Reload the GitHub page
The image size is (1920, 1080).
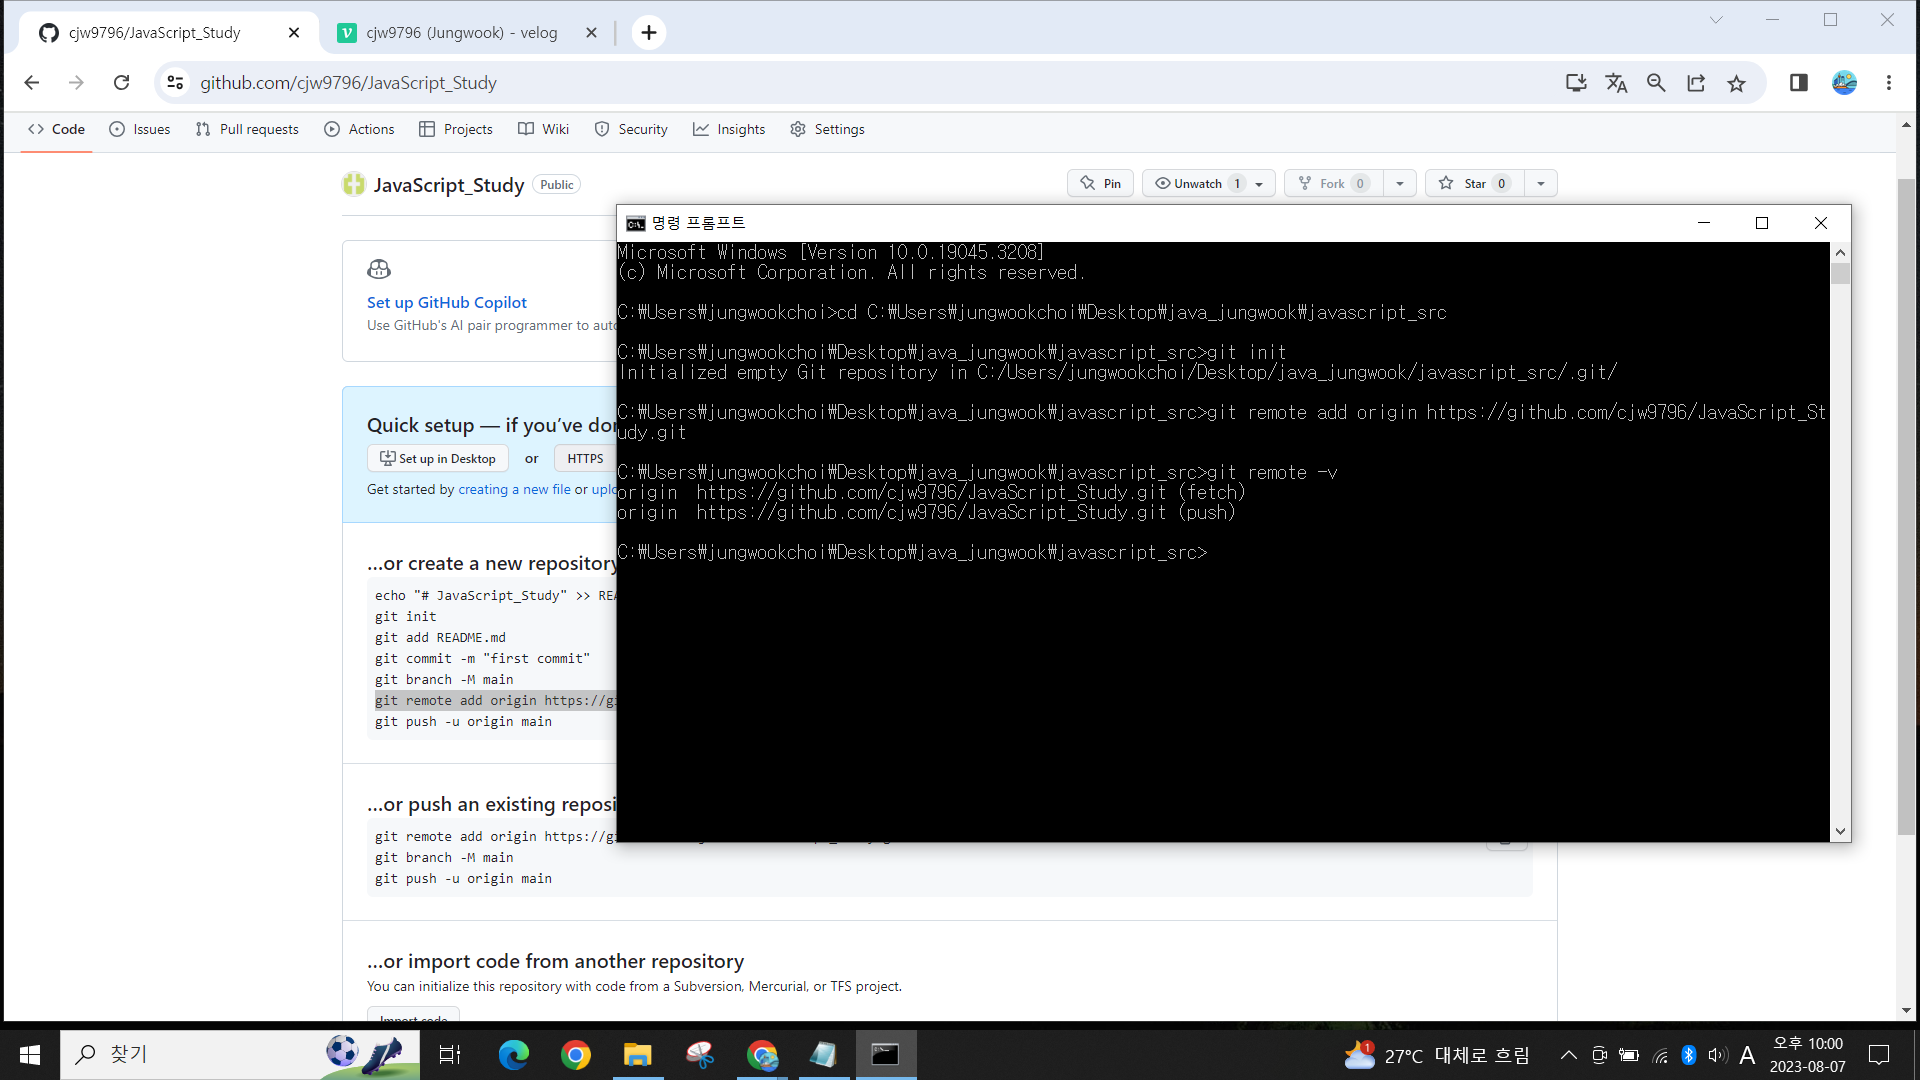[x=121, y=83]
